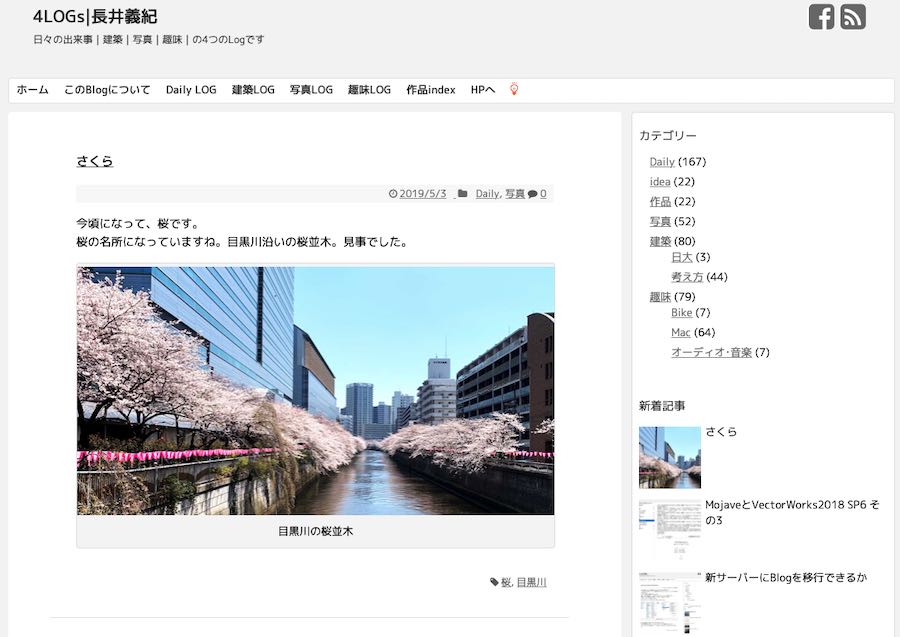Open 新サーバーにBlogを移行できるか post

coord(786,578)
